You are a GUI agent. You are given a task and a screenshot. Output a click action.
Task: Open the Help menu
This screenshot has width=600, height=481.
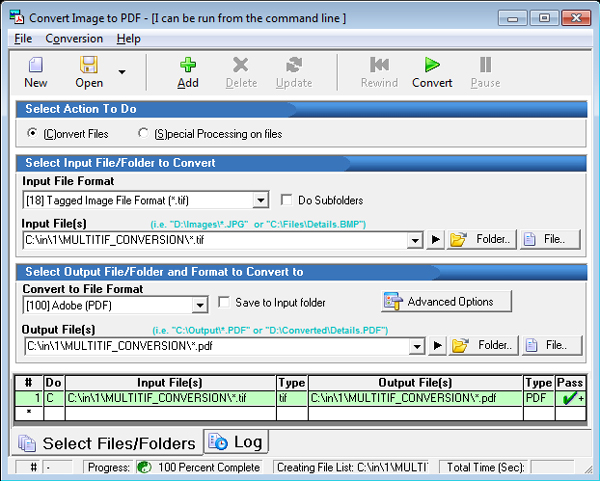tap(128, 38)
